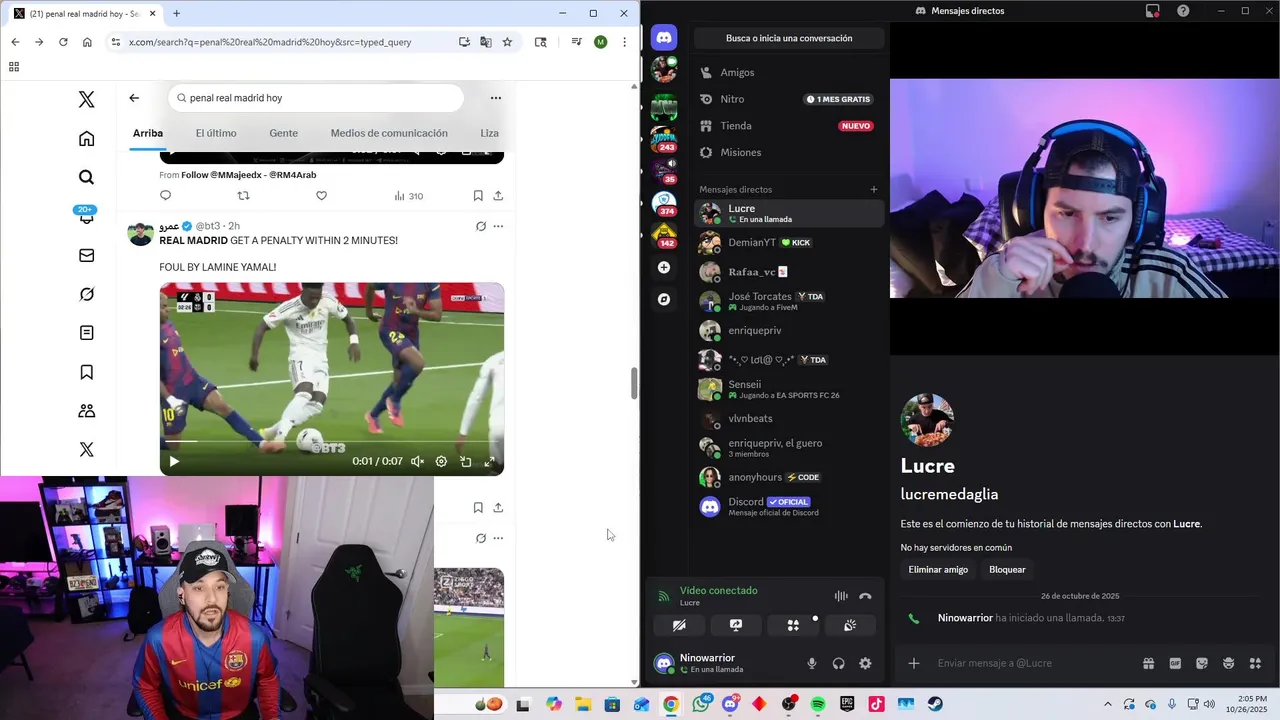Image resolution: width=1280 pixels, height=720 pixels.
Task: Disconnect from the Discord call
Action: [x=865, y=596]
